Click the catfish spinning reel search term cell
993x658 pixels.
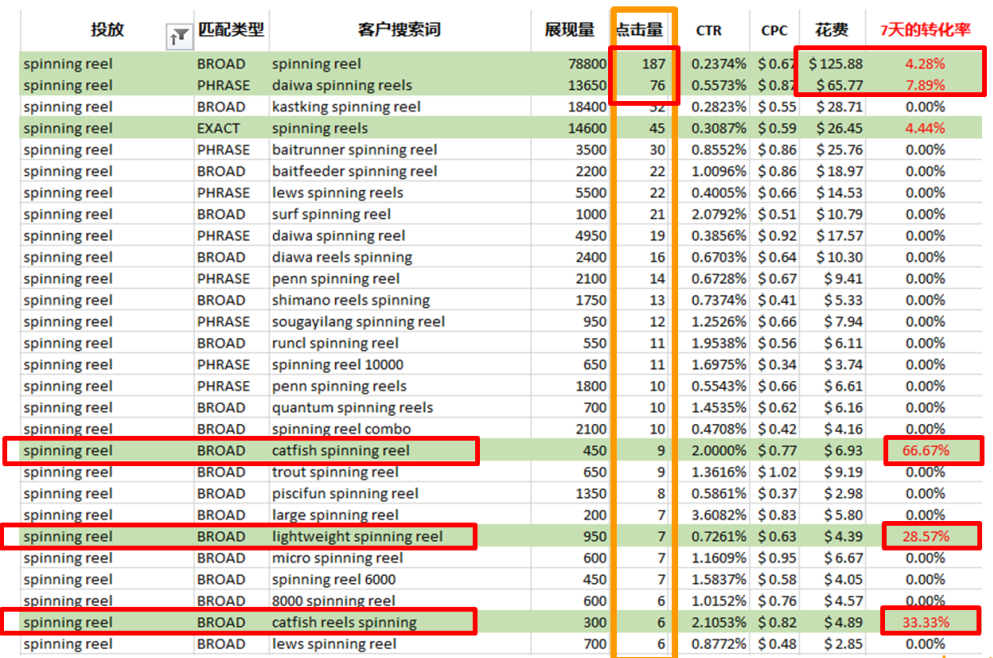pyautogui.click(x=340, y=450)
